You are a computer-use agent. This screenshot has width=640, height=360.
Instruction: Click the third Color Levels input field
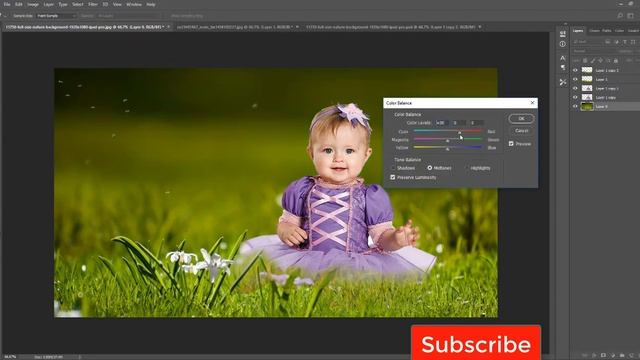point(476,122)
